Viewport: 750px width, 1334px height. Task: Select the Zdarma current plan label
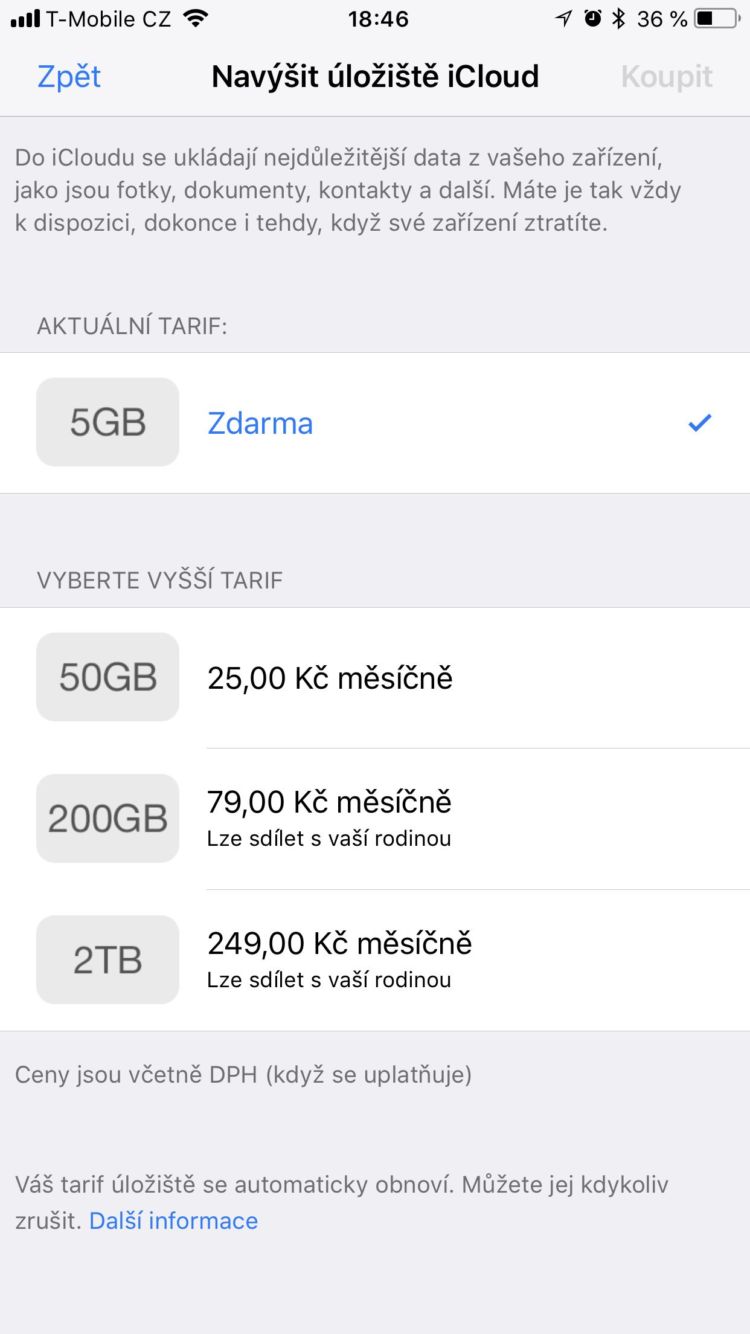coord(260,423)
